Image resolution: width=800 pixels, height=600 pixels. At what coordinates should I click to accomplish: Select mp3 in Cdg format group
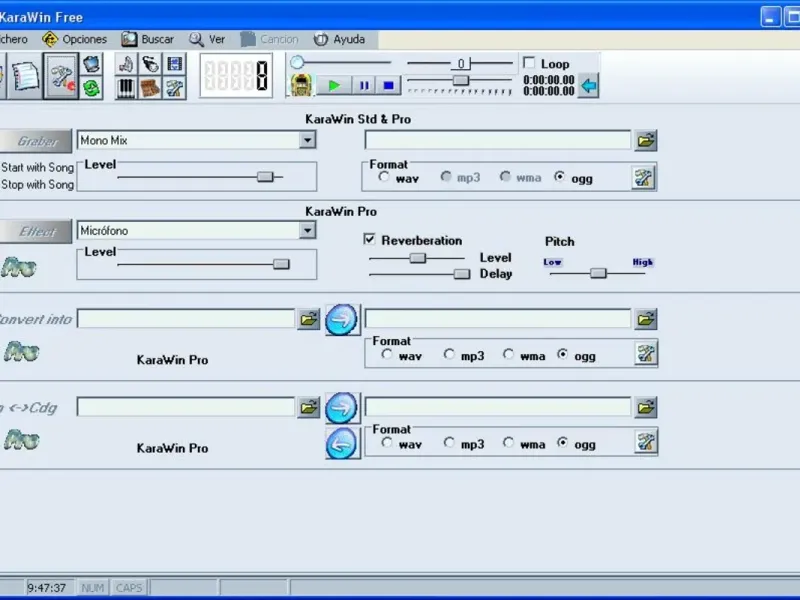click(x=449, y=442)
